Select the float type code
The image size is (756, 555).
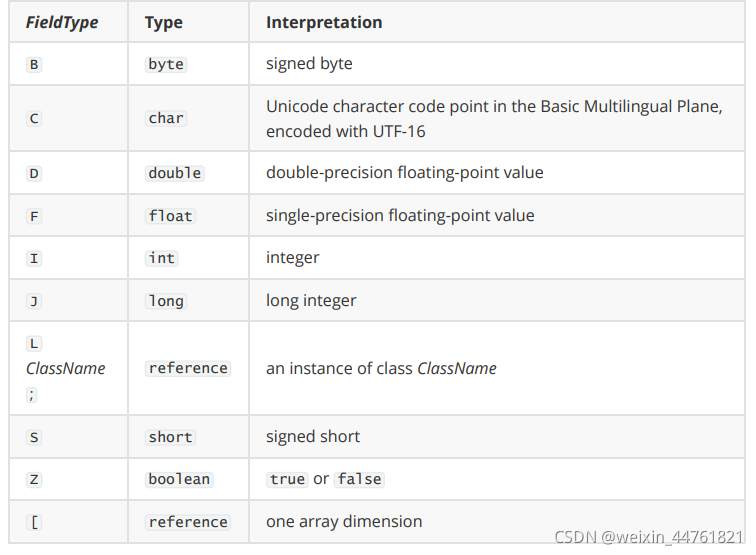coord(170,216)
